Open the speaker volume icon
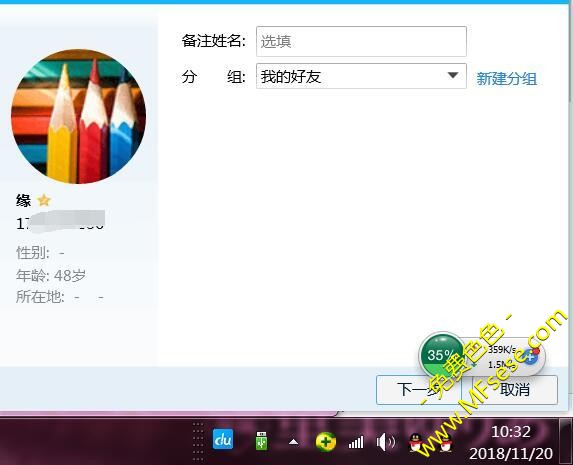The height and width of the screenshot is (465, 573). pos(386,442)
